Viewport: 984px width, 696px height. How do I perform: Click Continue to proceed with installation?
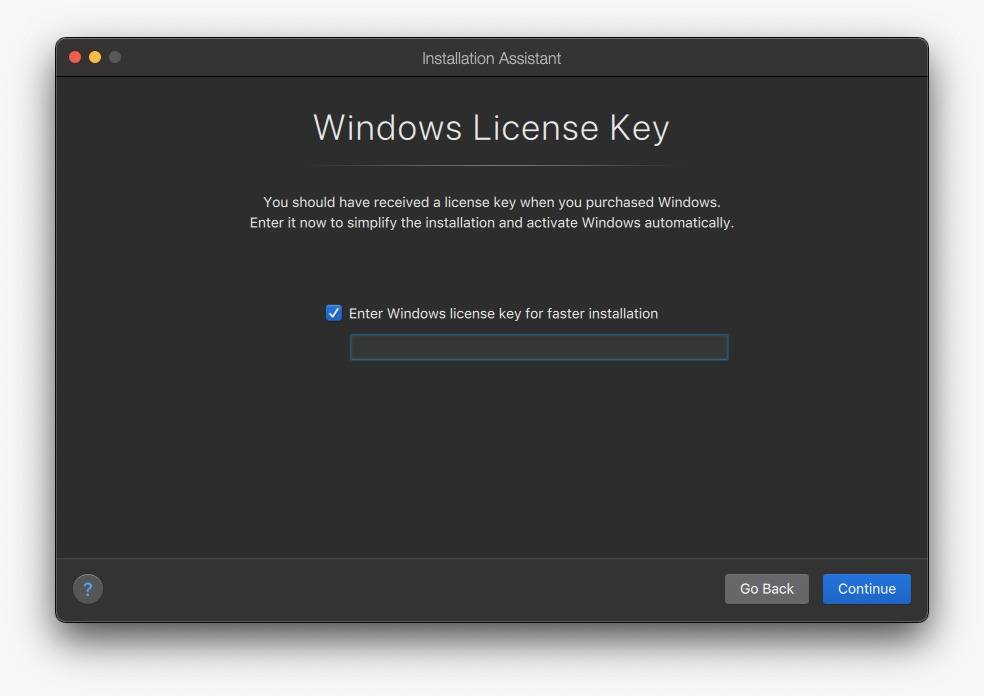click(x=867, y=589)
